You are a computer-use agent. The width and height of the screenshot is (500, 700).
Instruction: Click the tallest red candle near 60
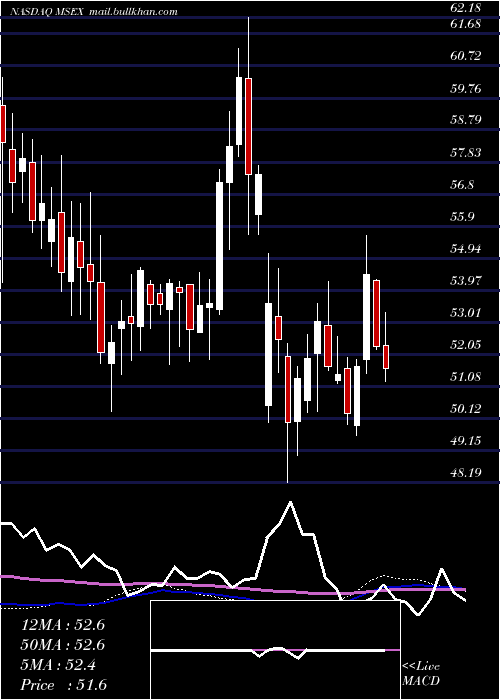(x=248, y=126)
